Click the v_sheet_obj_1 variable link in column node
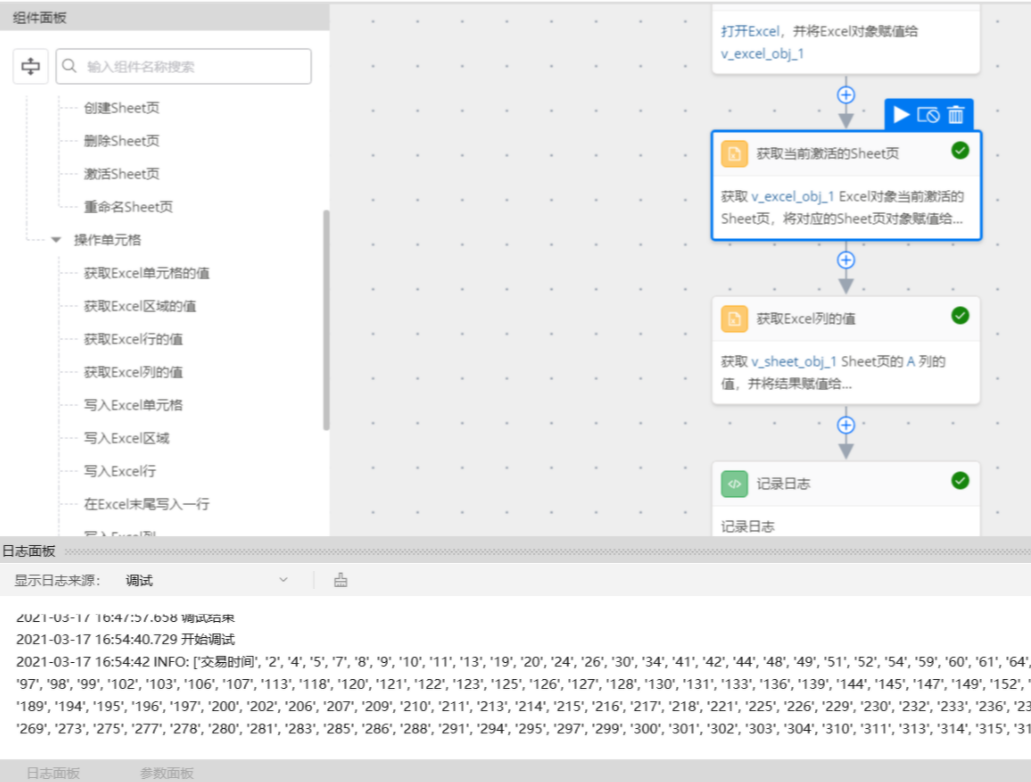 (794, 362)
